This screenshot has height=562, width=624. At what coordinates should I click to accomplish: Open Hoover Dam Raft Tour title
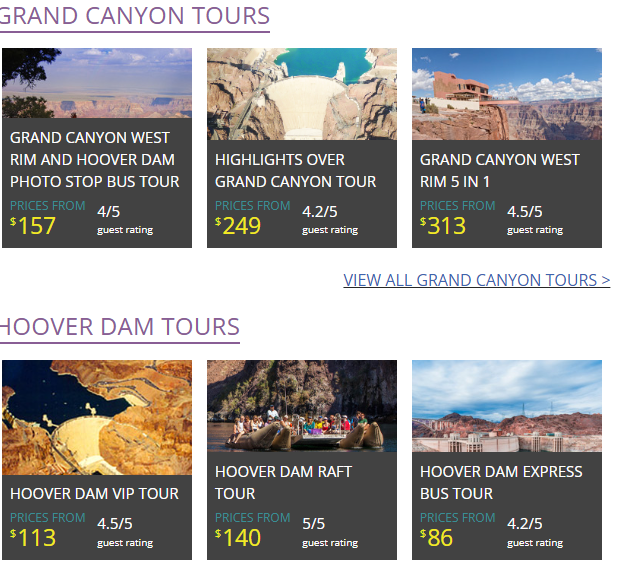click(x=283, y=482)
